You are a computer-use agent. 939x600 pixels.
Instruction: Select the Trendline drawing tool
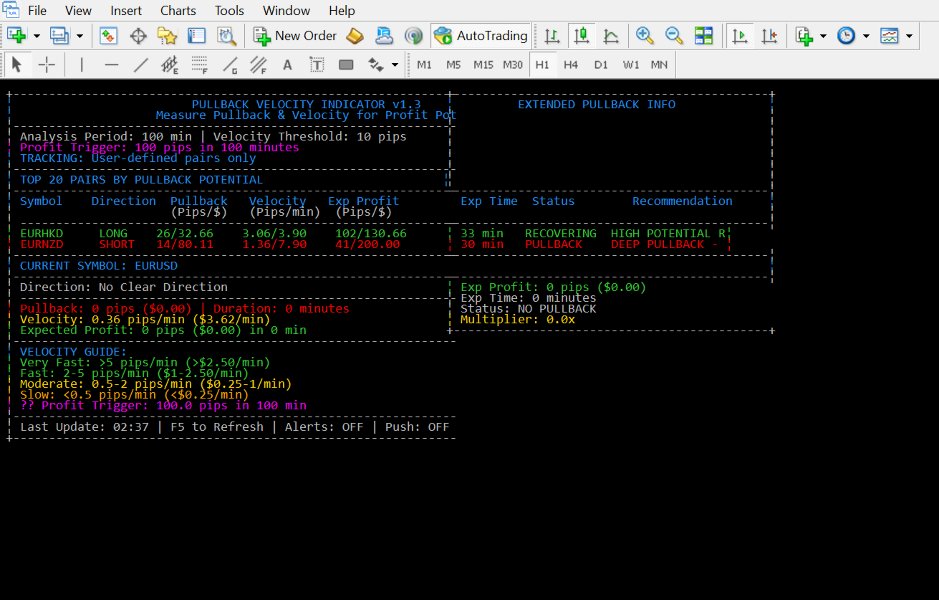(141, 65)
